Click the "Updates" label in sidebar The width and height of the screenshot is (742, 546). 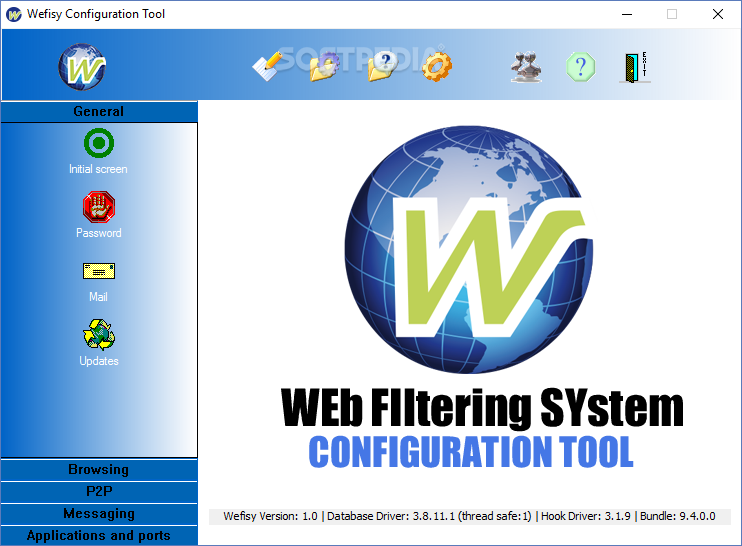pos(98,361)
